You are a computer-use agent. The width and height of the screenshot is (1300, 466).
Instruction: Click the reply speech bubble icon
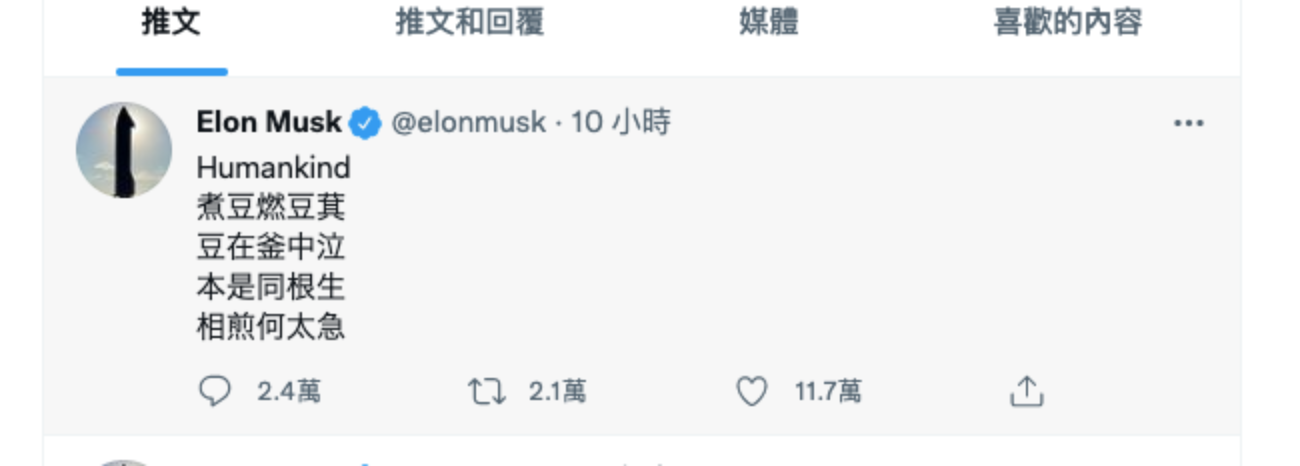[x=214, y=391]
